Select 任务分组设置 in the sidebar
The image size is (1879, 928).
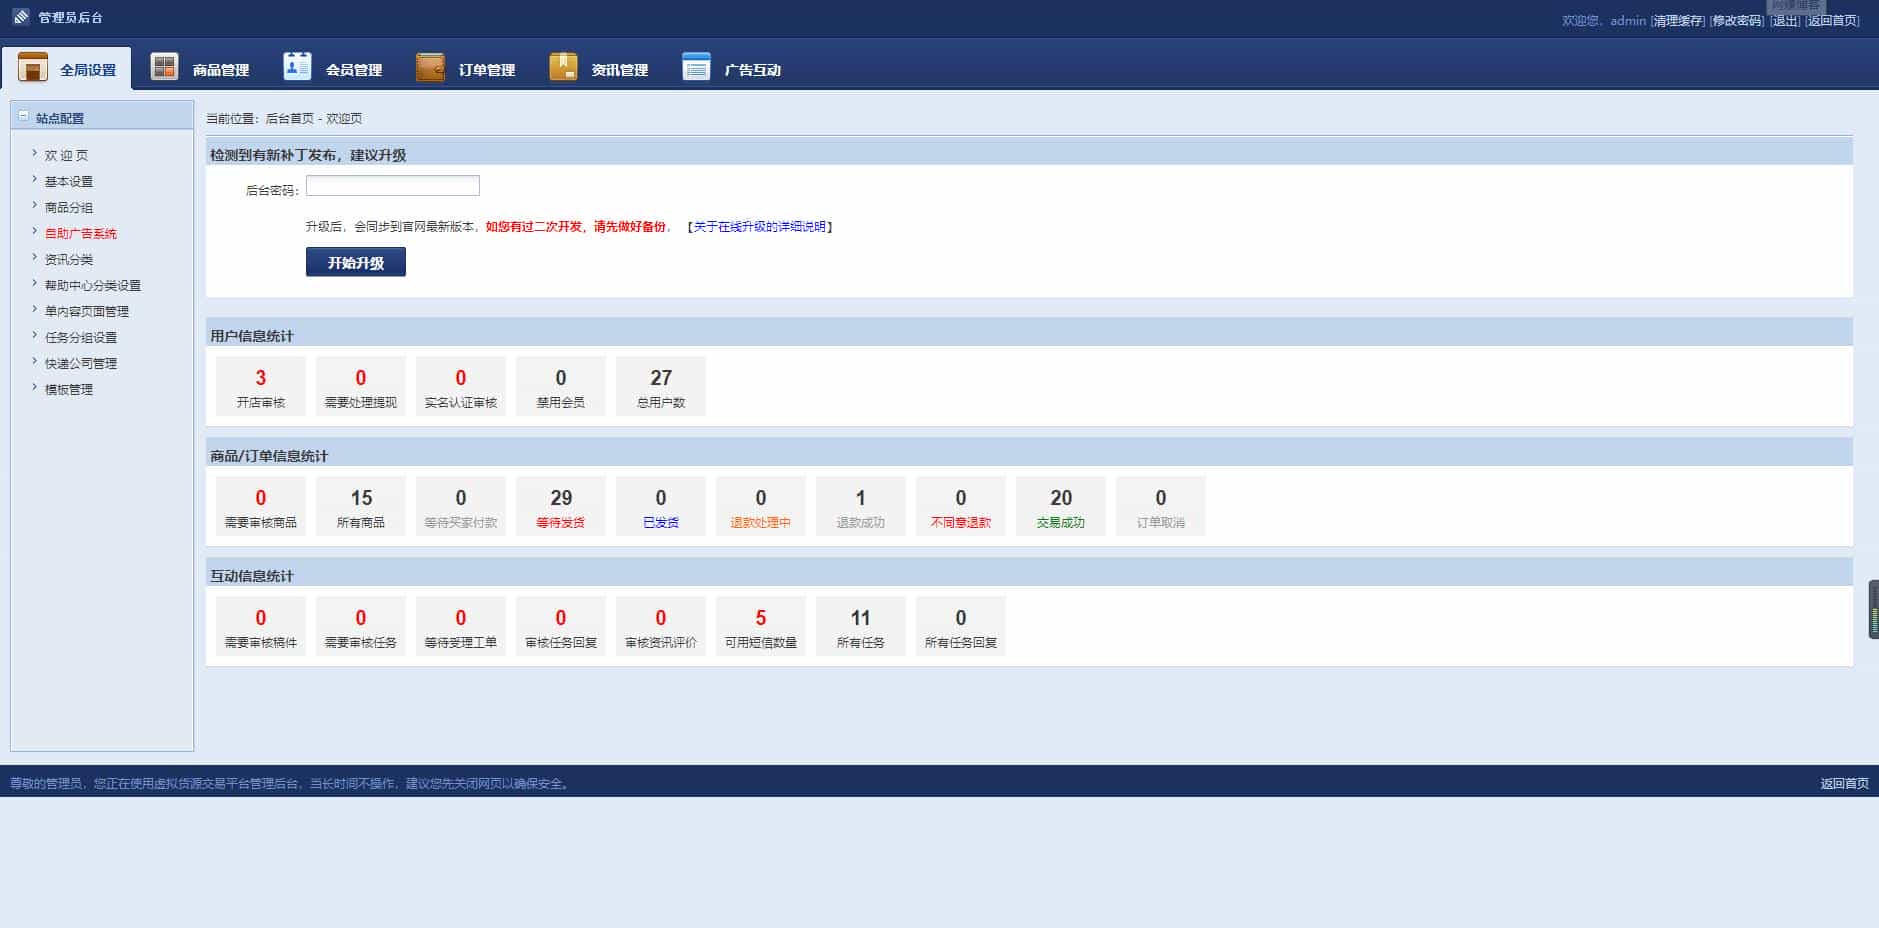click(81, 337)
